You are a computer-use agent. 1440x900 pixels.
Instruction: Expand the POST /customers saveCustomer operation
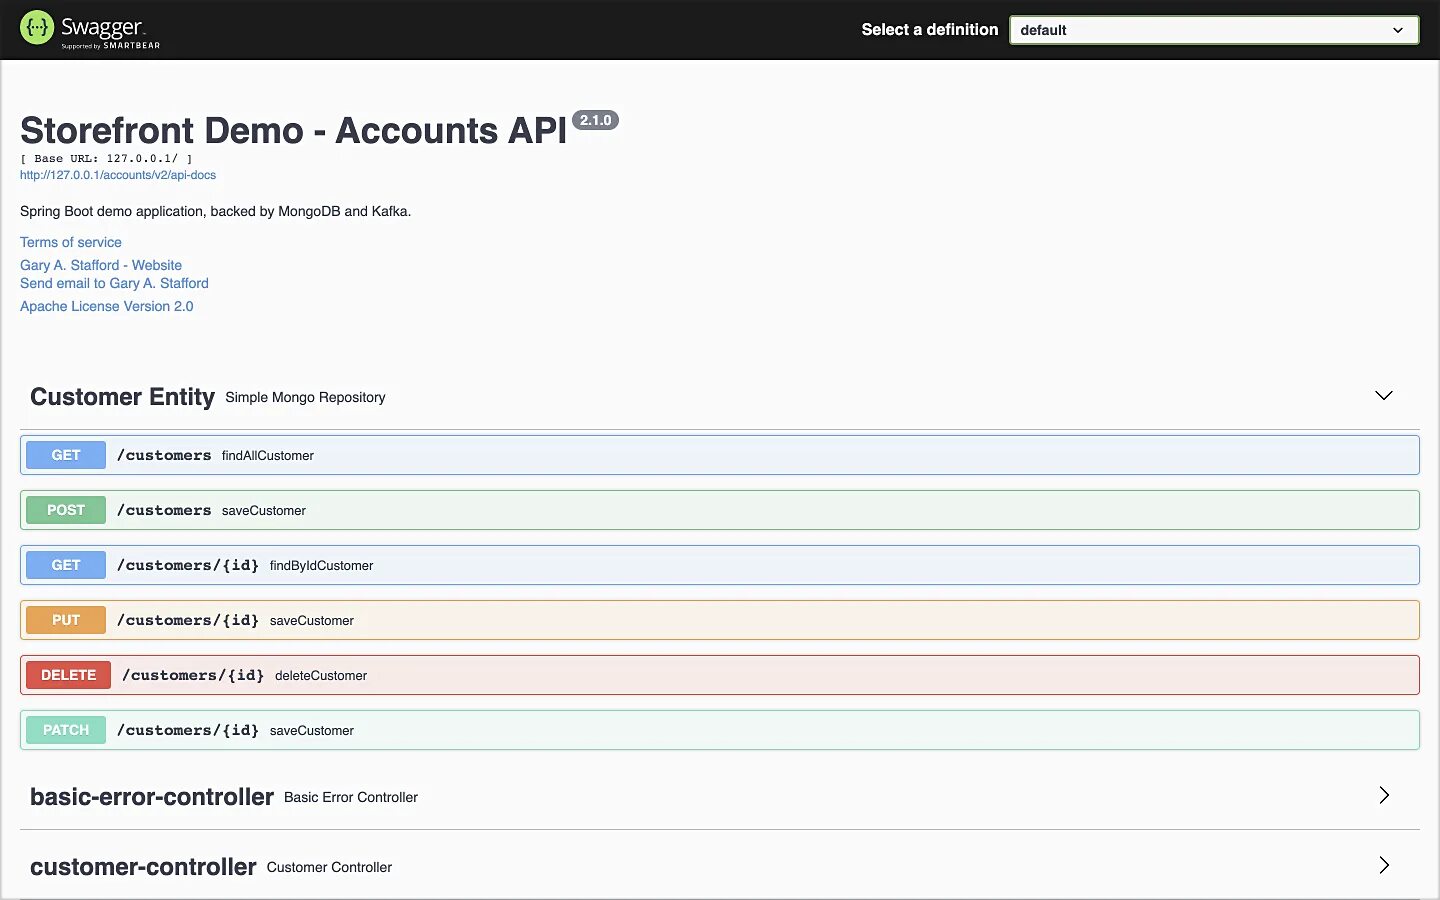720,510
